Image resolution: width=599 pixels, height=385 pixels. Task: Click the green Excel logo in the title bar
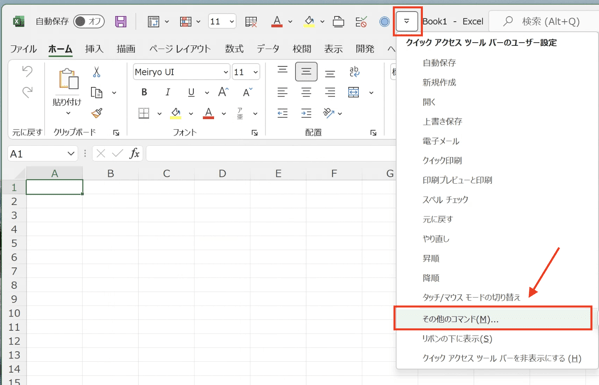point(18,21)
